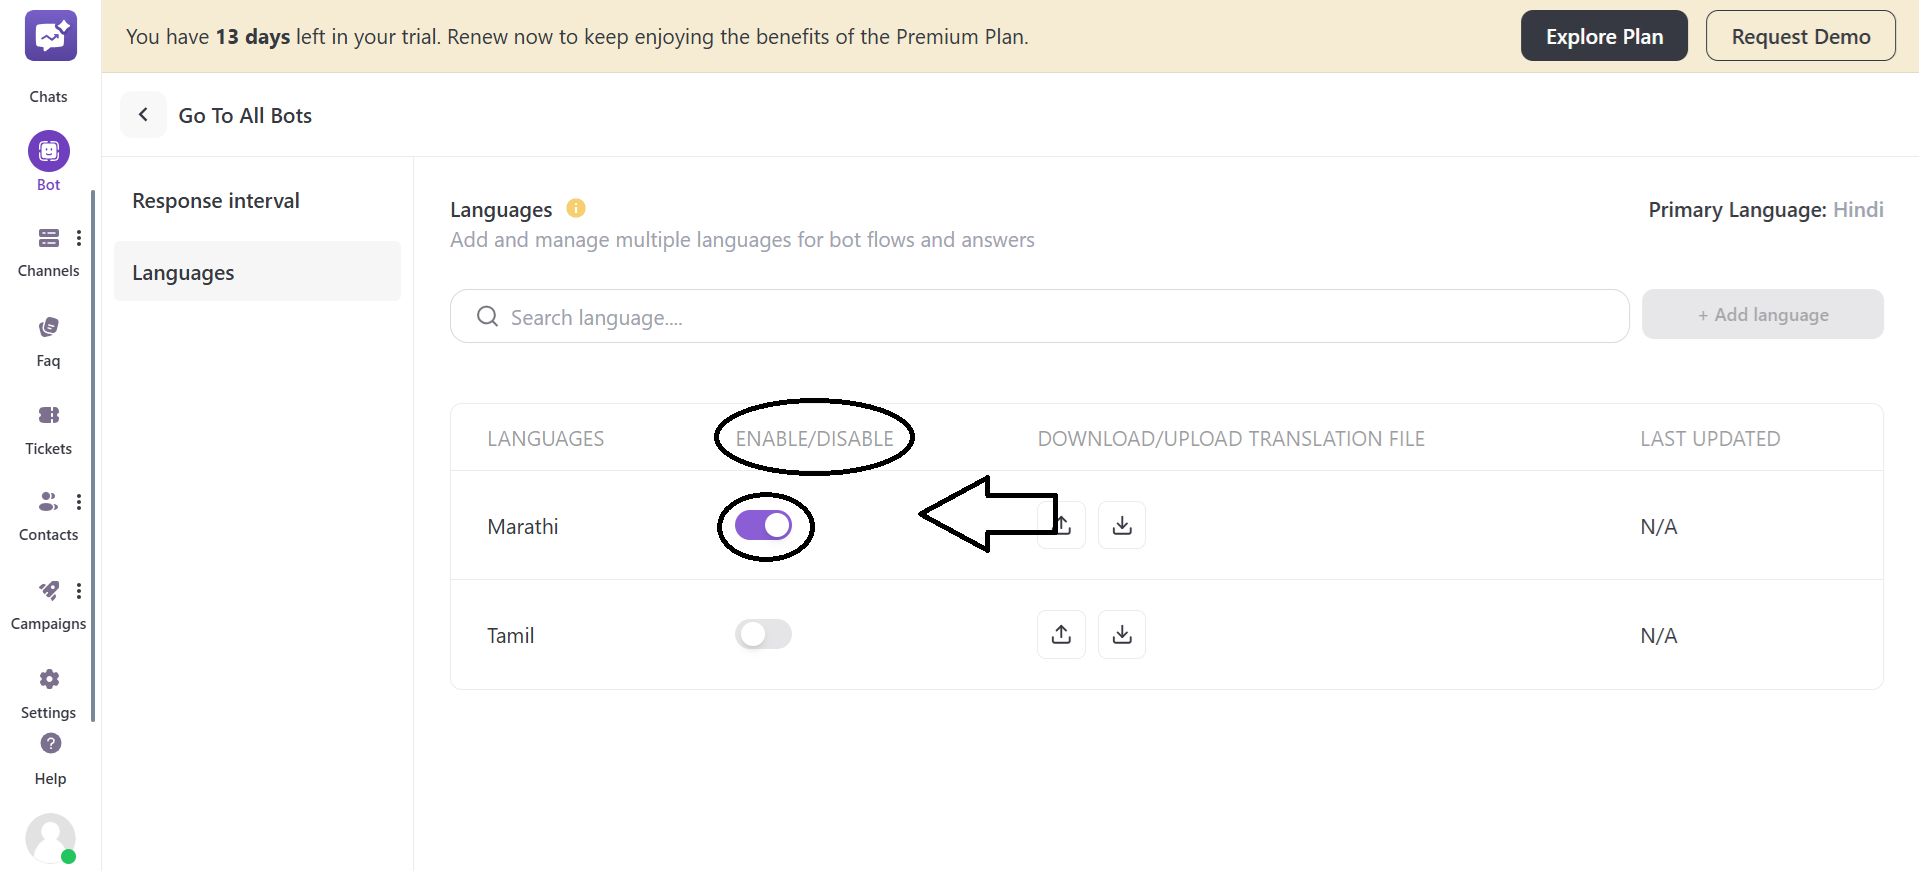Enable the Tamil language toggle
1919x871 pixels.
tap(763, 634)
